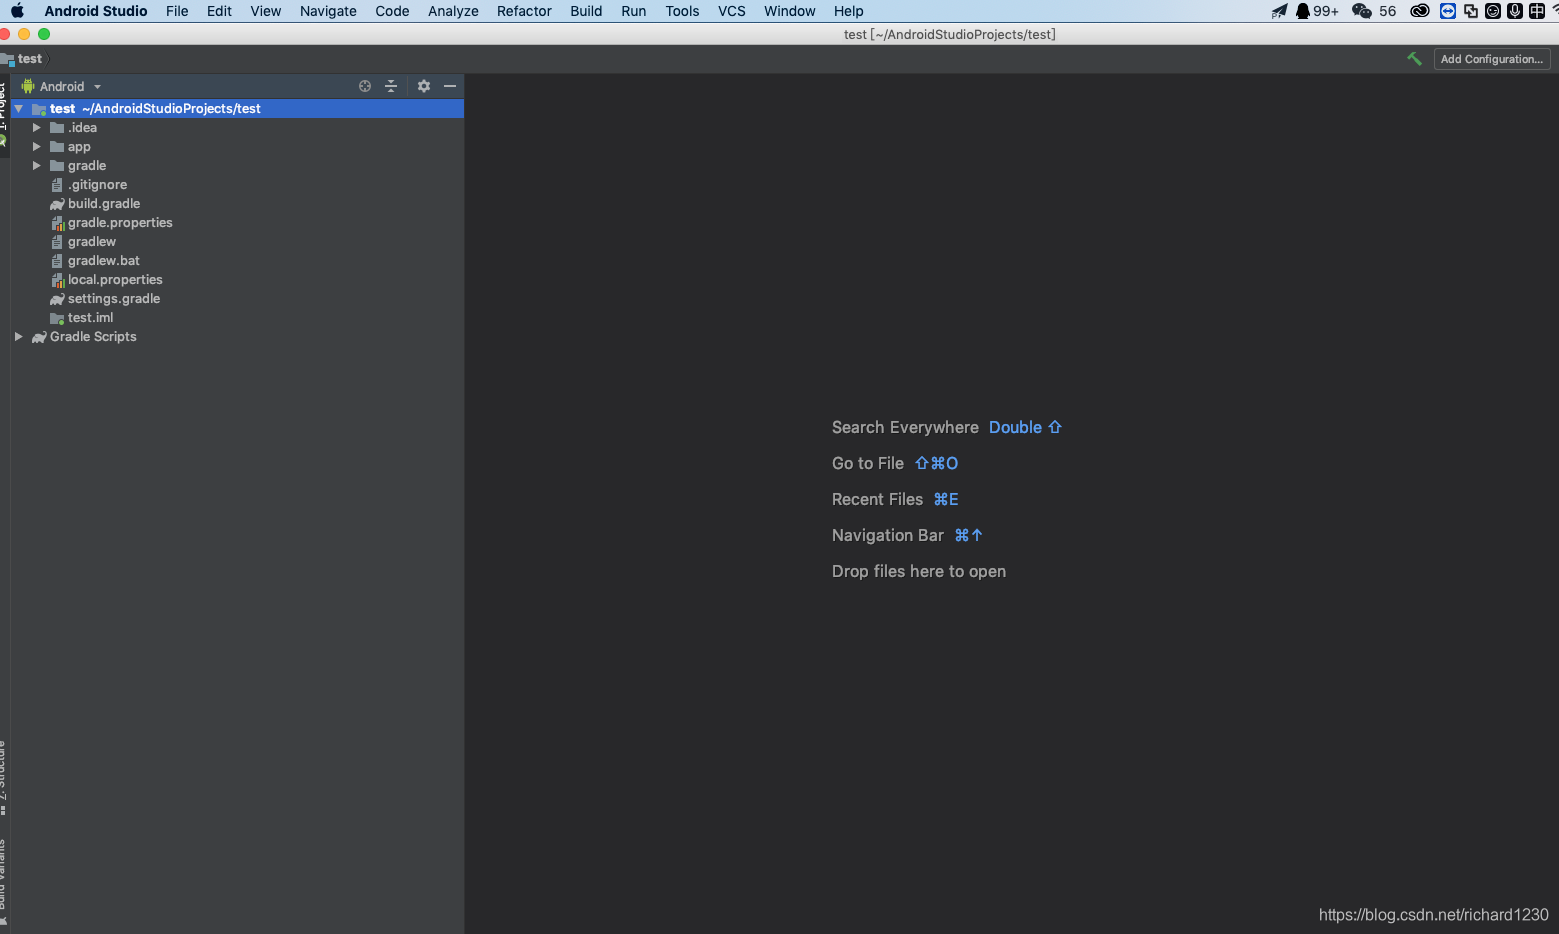The image size is (1559, 934).
Task: Open the Apple menu
Action: (17, 11)
